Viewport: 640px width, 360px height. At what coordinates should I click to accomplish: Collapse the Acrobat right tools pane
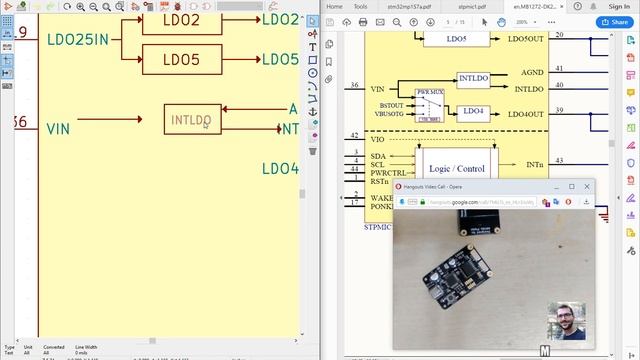[x=618, y=198]
